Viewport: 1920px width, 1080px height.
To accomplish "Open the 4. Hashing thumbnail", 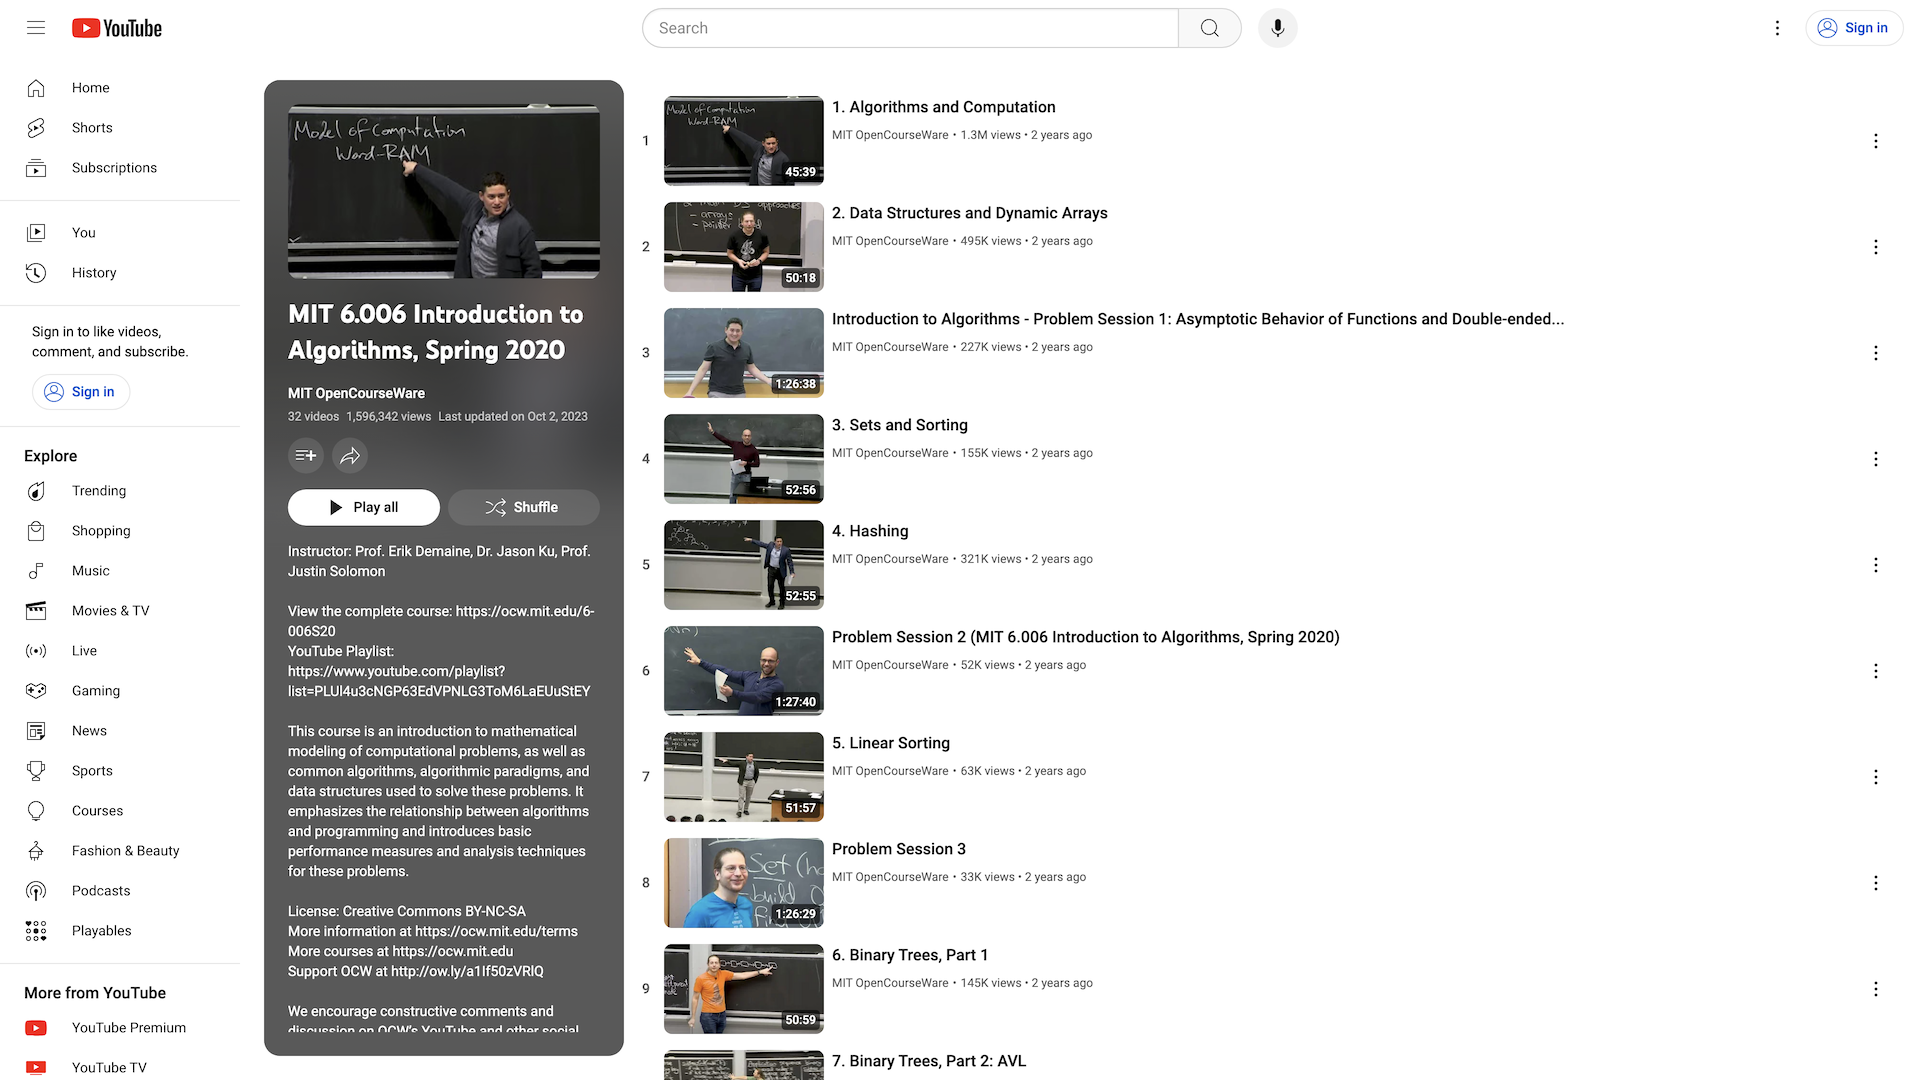I will point(744,565).
